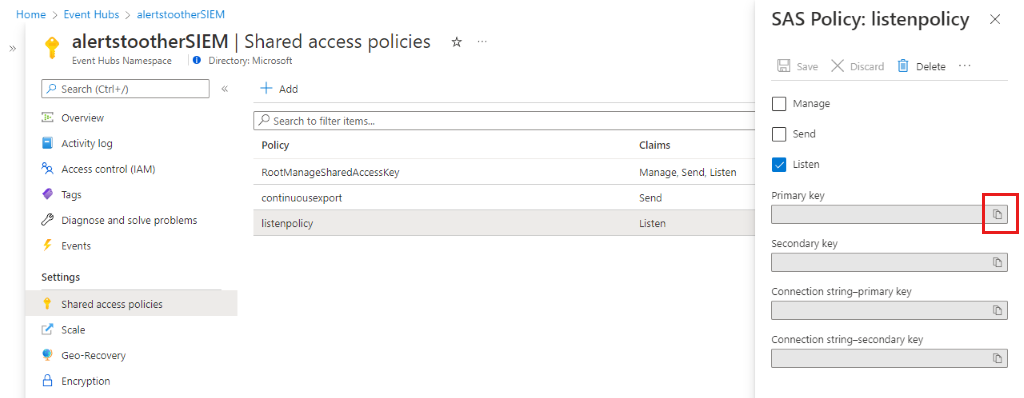The width and height of the screenshot is (1024, 398).
Task: Go to Access control (IAM)
Action: coord(98,169)
